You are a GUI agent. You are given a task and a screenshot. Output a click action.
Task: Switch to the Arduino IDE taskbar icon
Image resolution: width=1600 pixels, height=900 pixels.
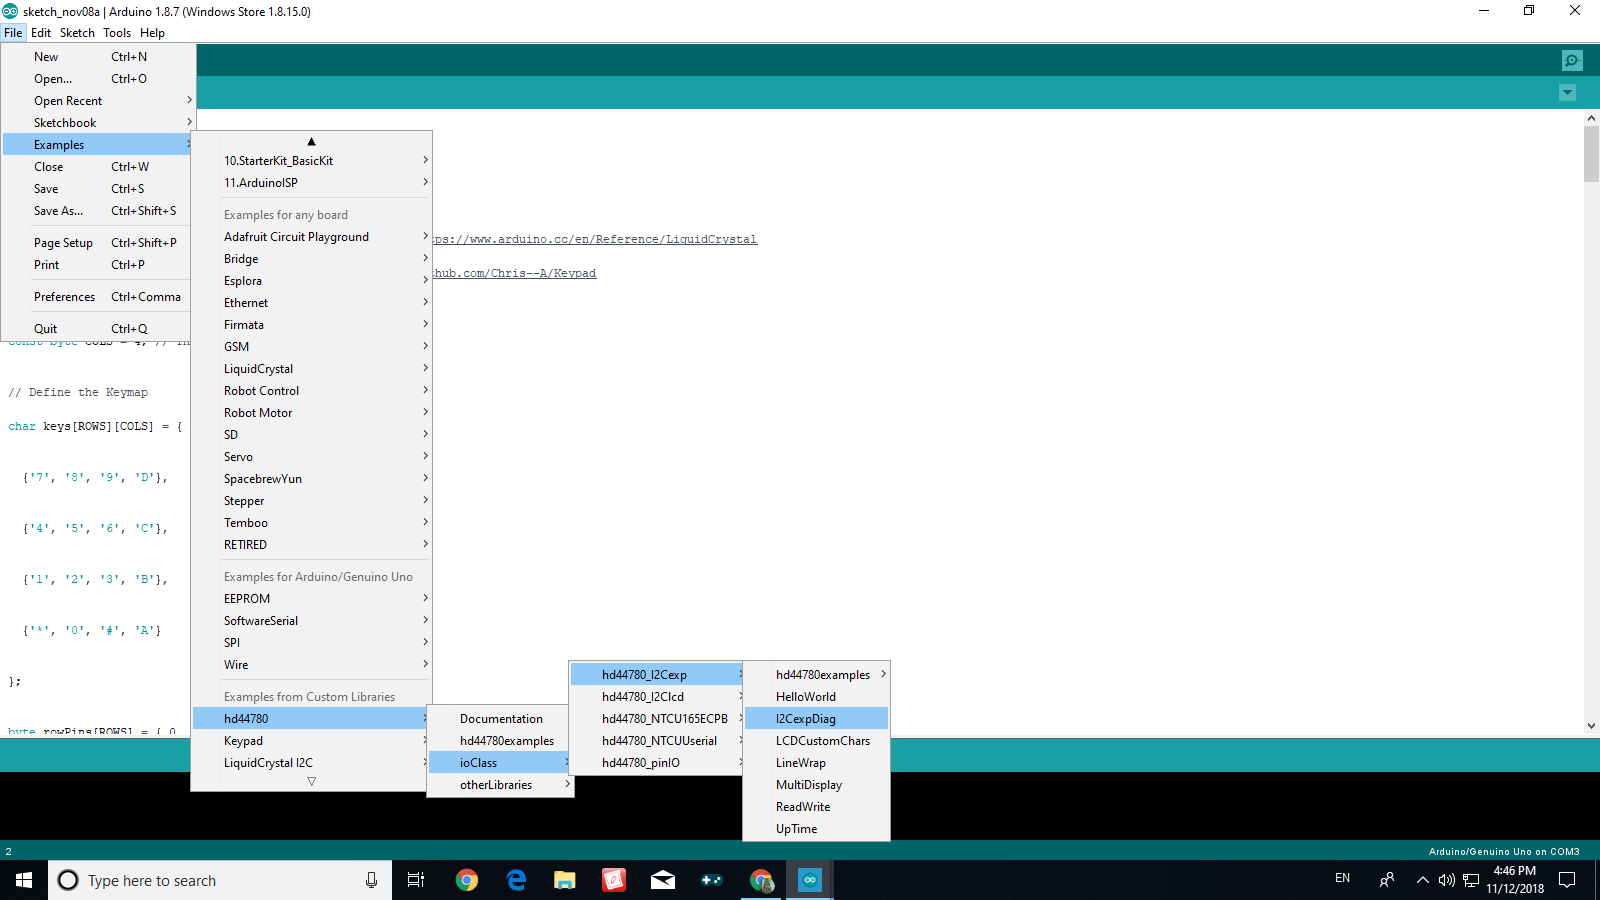810,880
